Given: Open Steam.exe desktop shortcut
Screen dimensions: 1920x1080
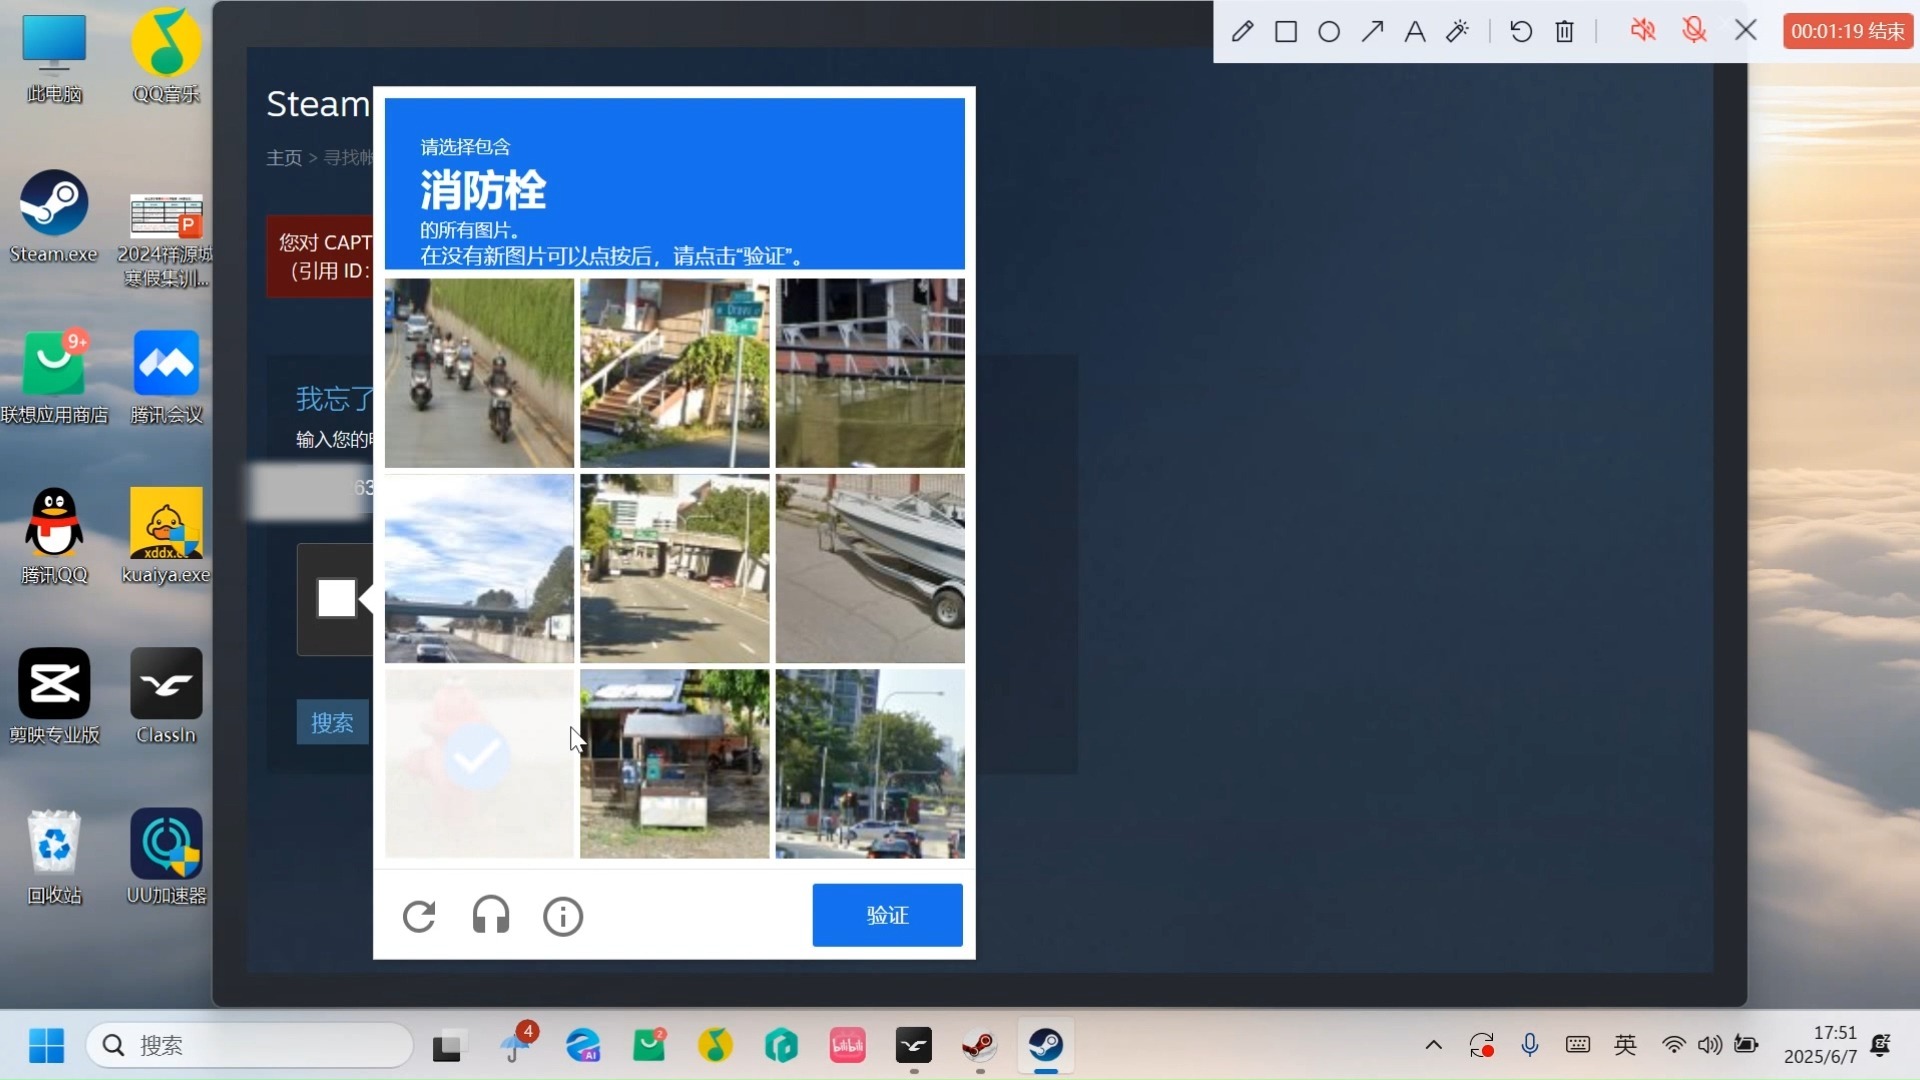Looking at the screenshot, I should (54, 217).
